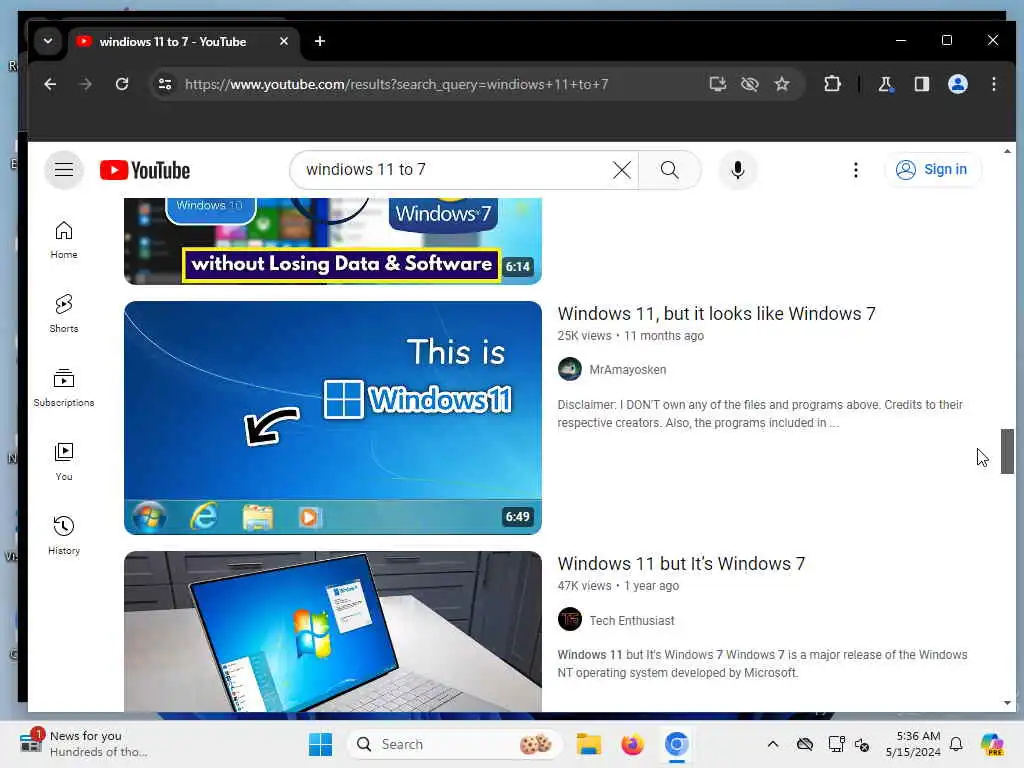This screenshot has width=1024, height=768.
Task: Sign in to YouTube
Action: coord(932,170)
